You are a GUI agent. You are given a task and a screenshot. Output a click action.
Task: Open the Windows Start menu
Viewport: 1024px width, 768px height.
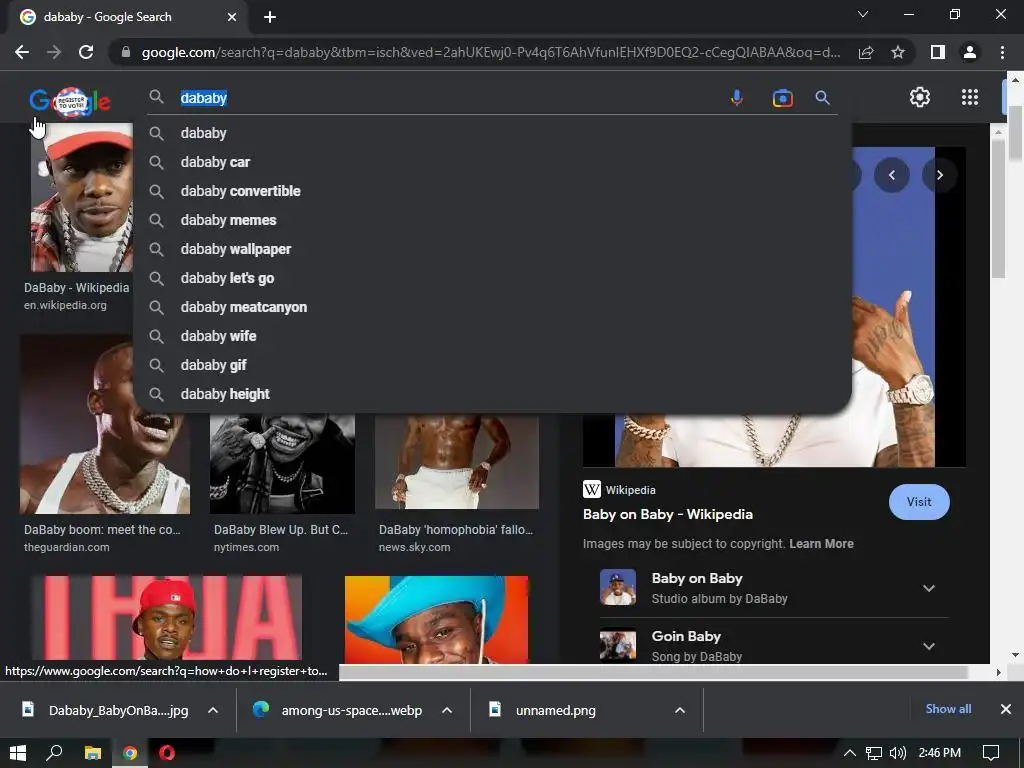(x=18, y=753)
